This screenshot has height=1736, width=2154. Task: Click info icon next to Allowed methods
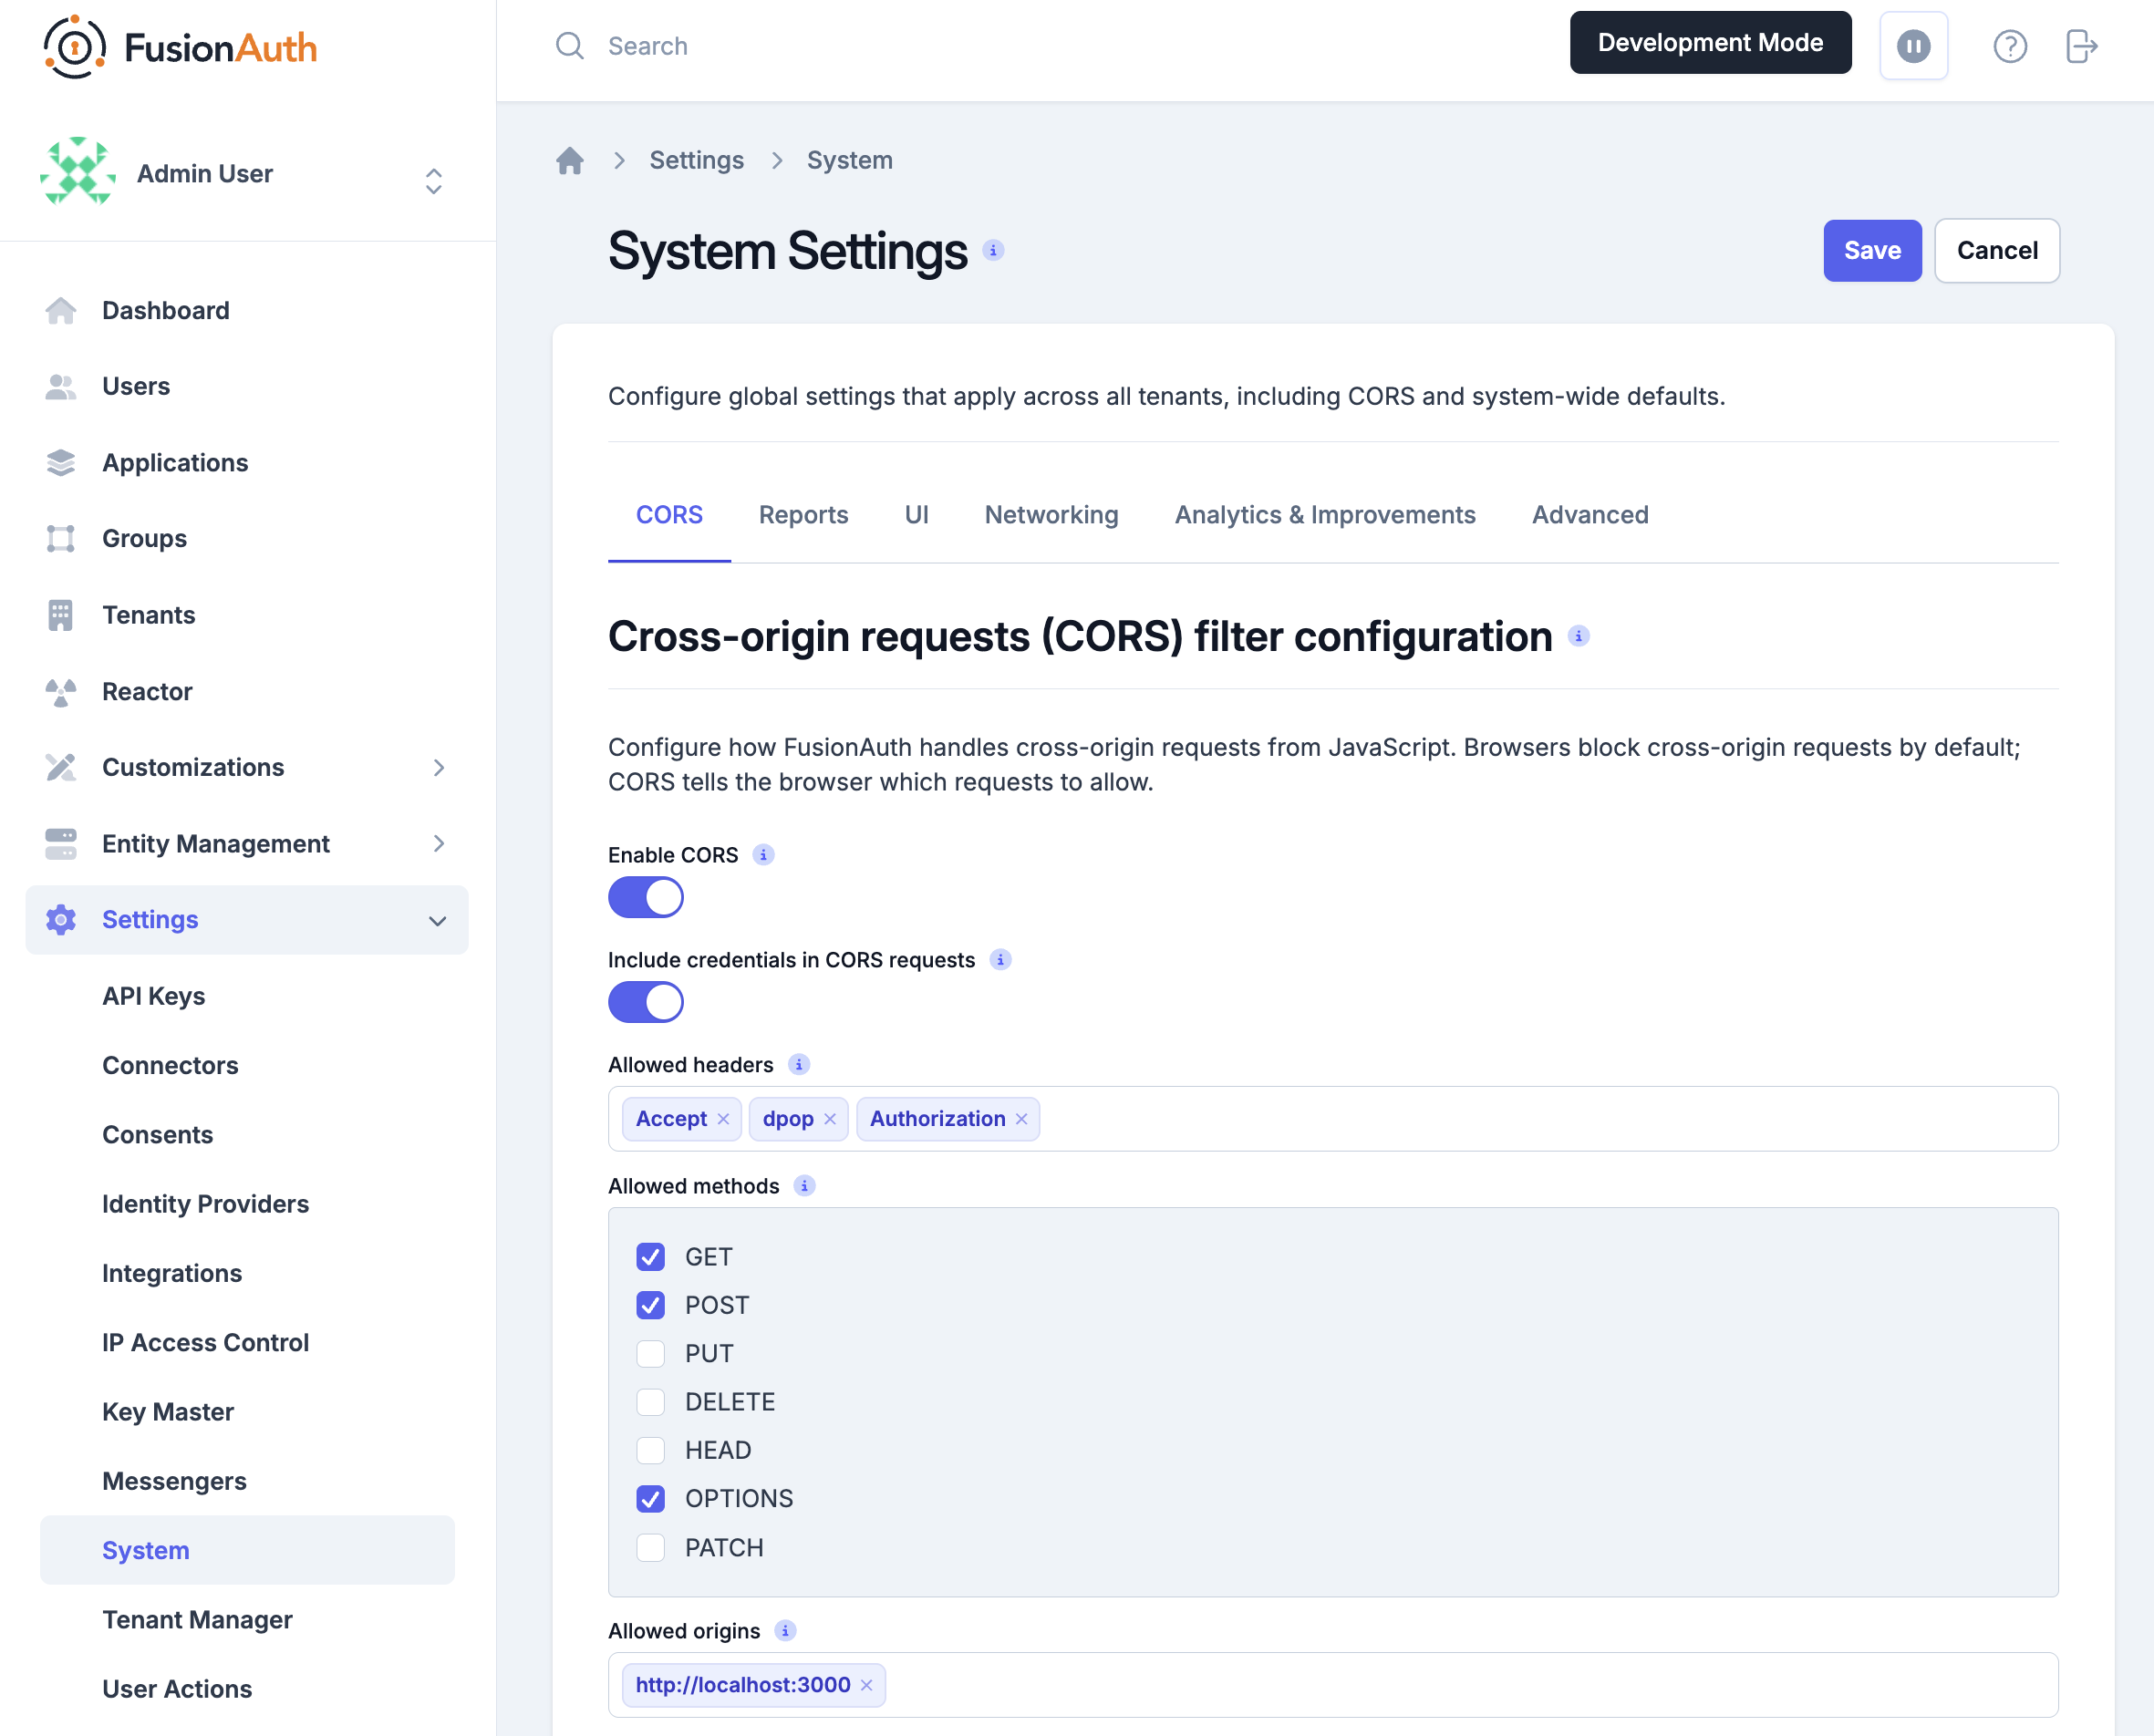click(804, 1186)
